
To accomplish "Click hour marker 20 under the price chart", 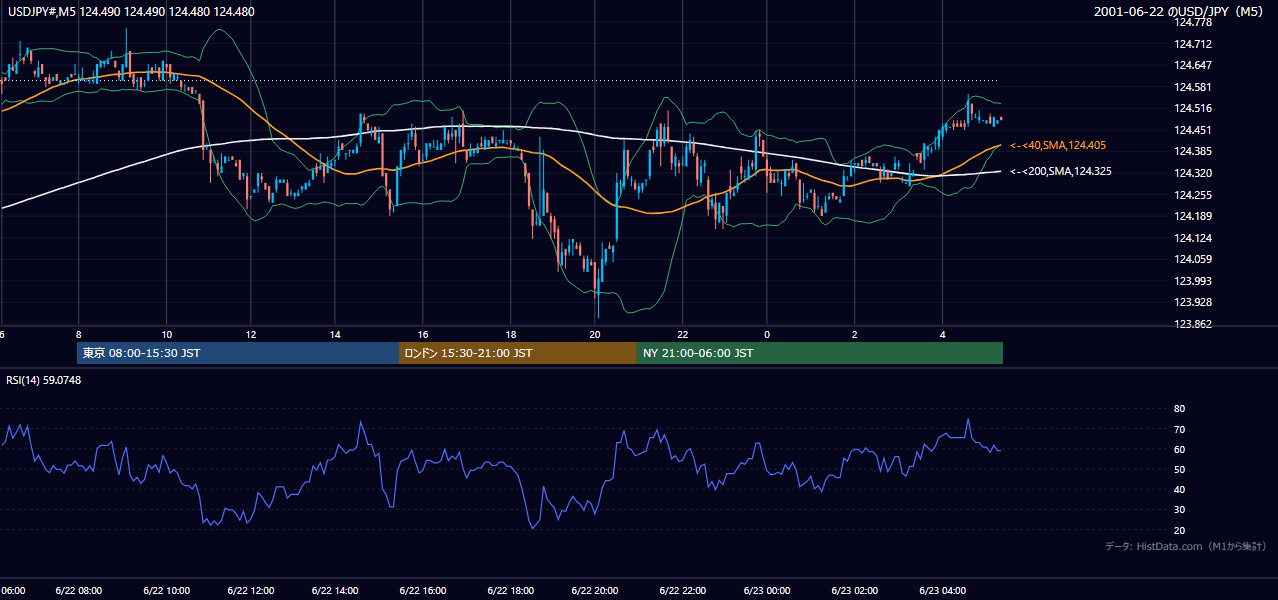I will pyautogui.click(x=595, y=334).
